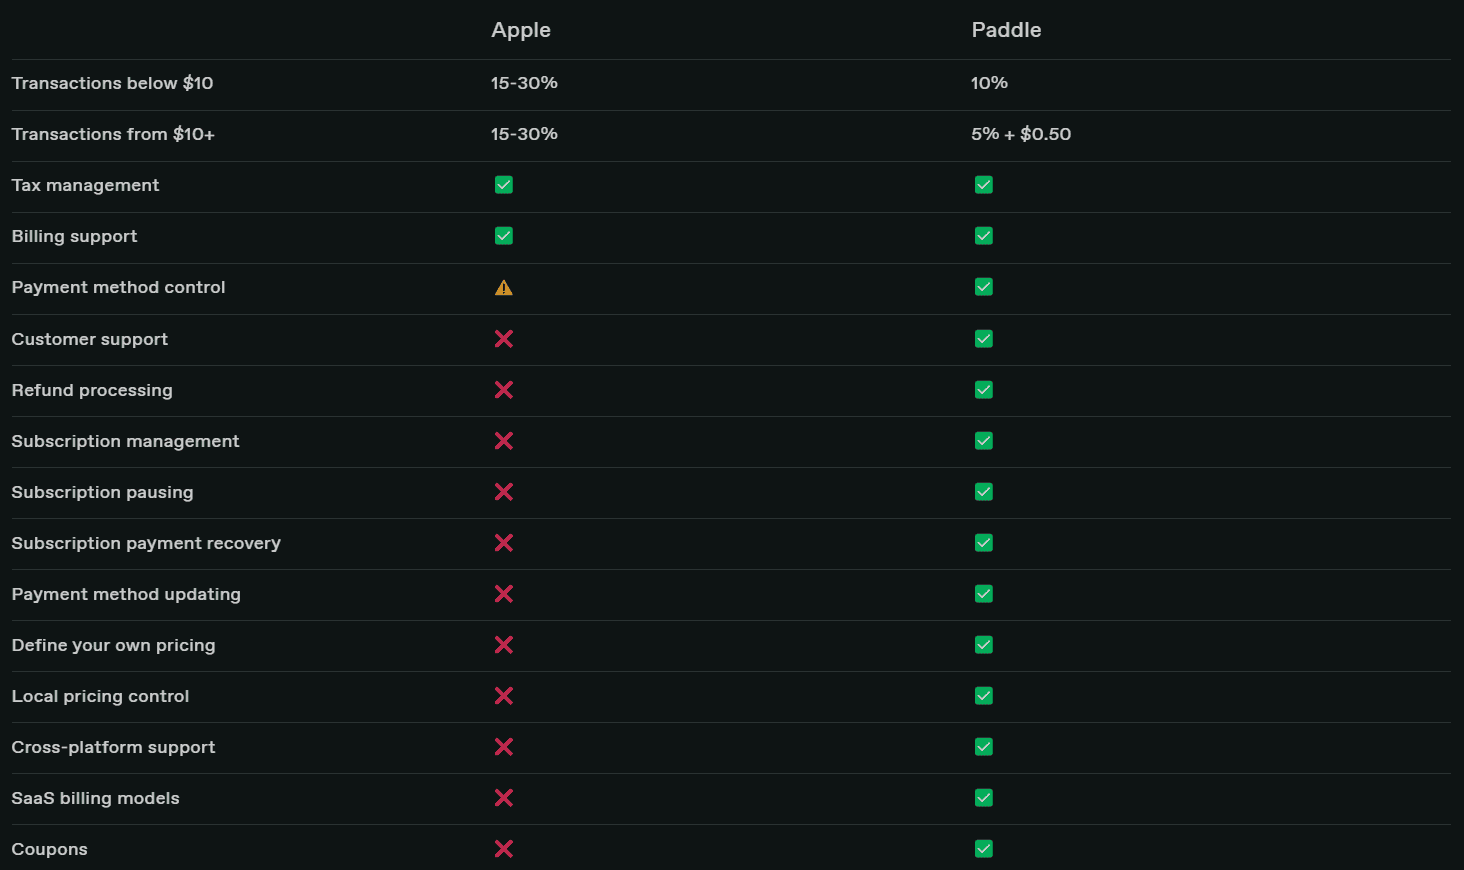Click Paddle check for Subscription management
This screenshot has width=1464, height=870.
click(x=984, y=441)
